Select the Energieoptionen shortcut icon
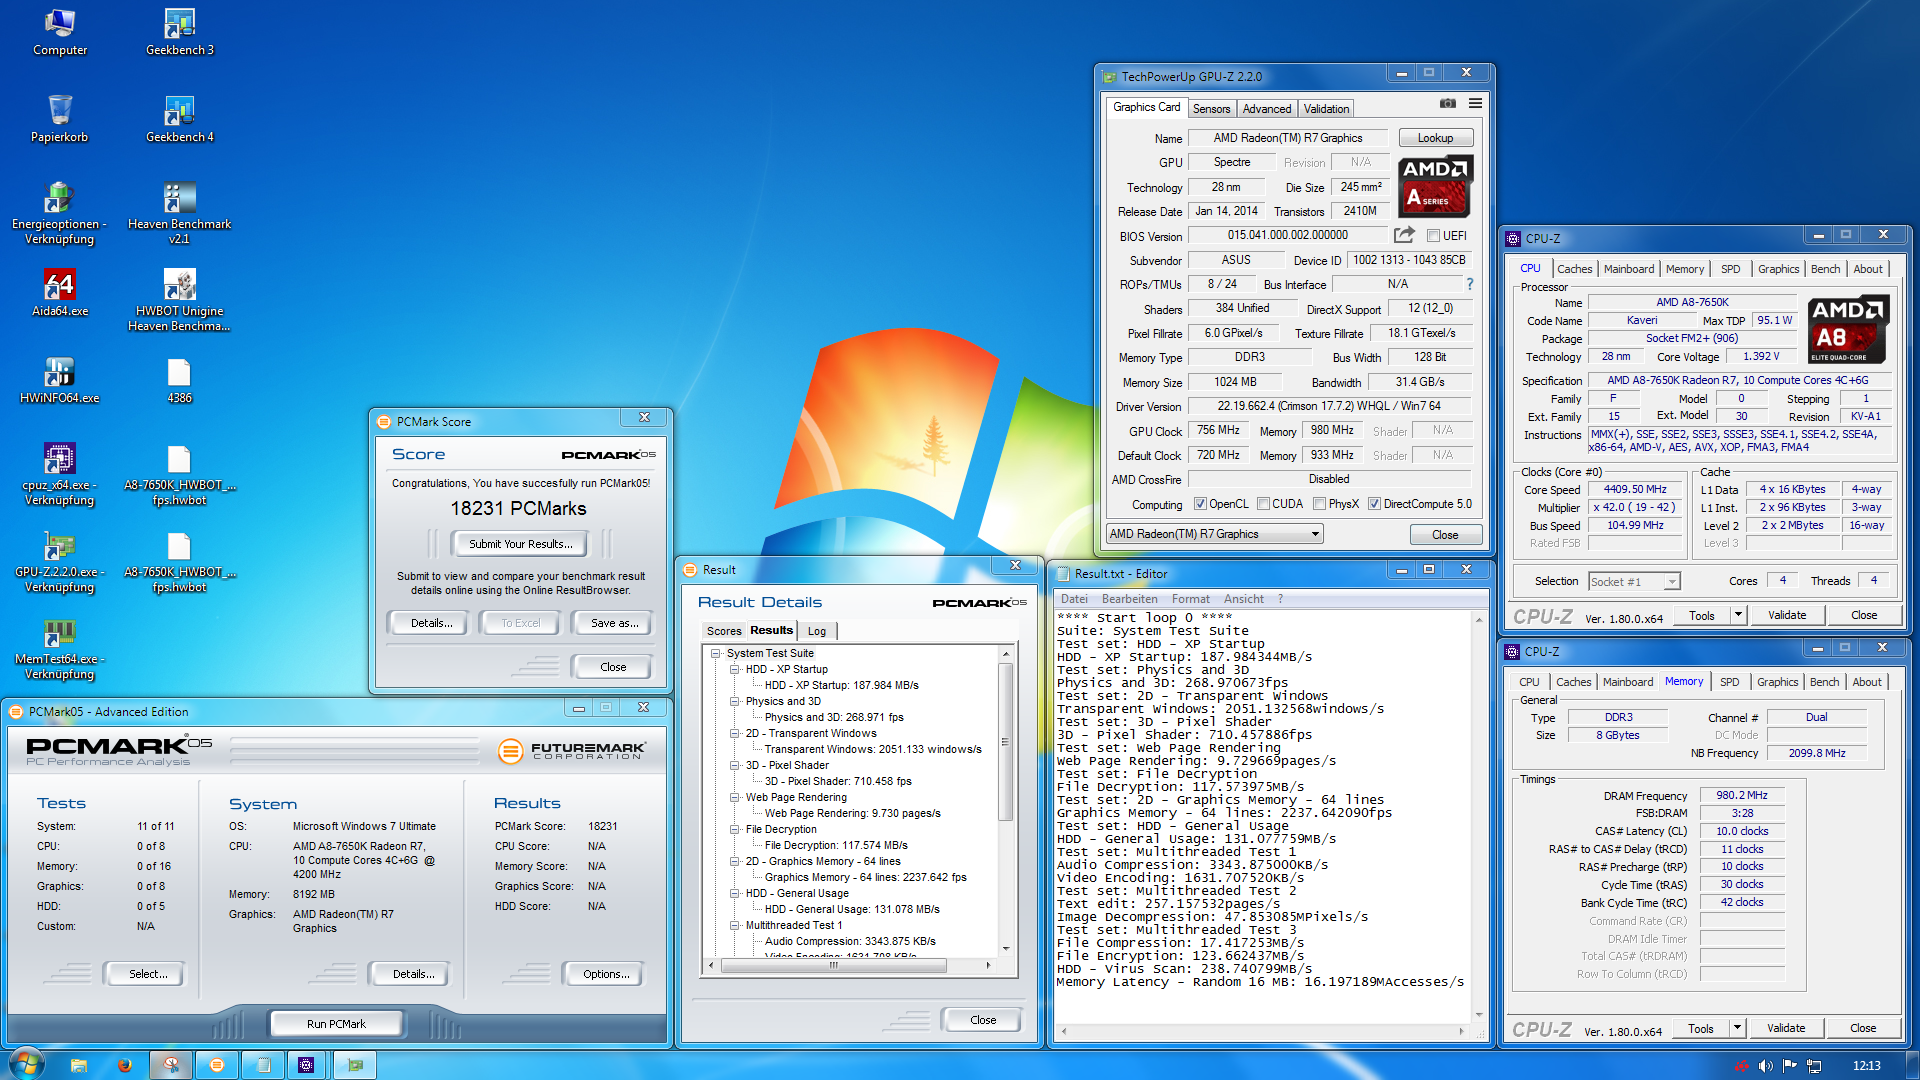Screen dimensions: 1920x1080 [60, 213]
